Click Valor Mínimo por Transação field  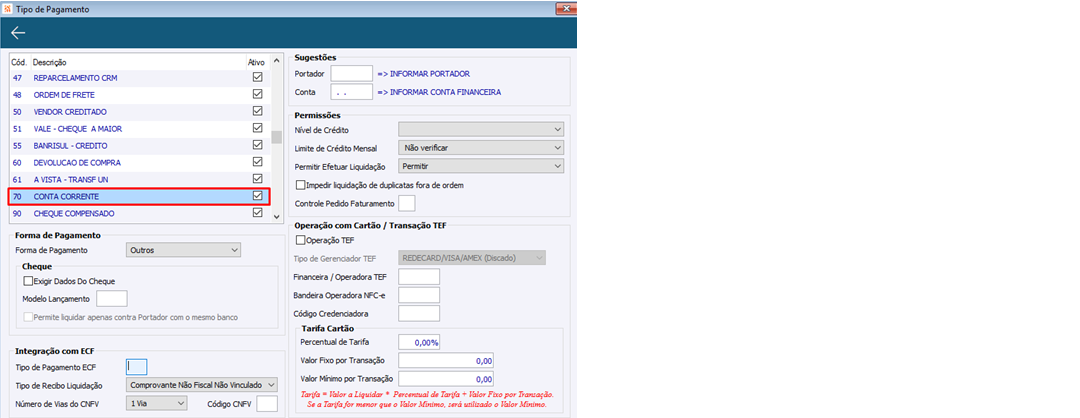446,379
